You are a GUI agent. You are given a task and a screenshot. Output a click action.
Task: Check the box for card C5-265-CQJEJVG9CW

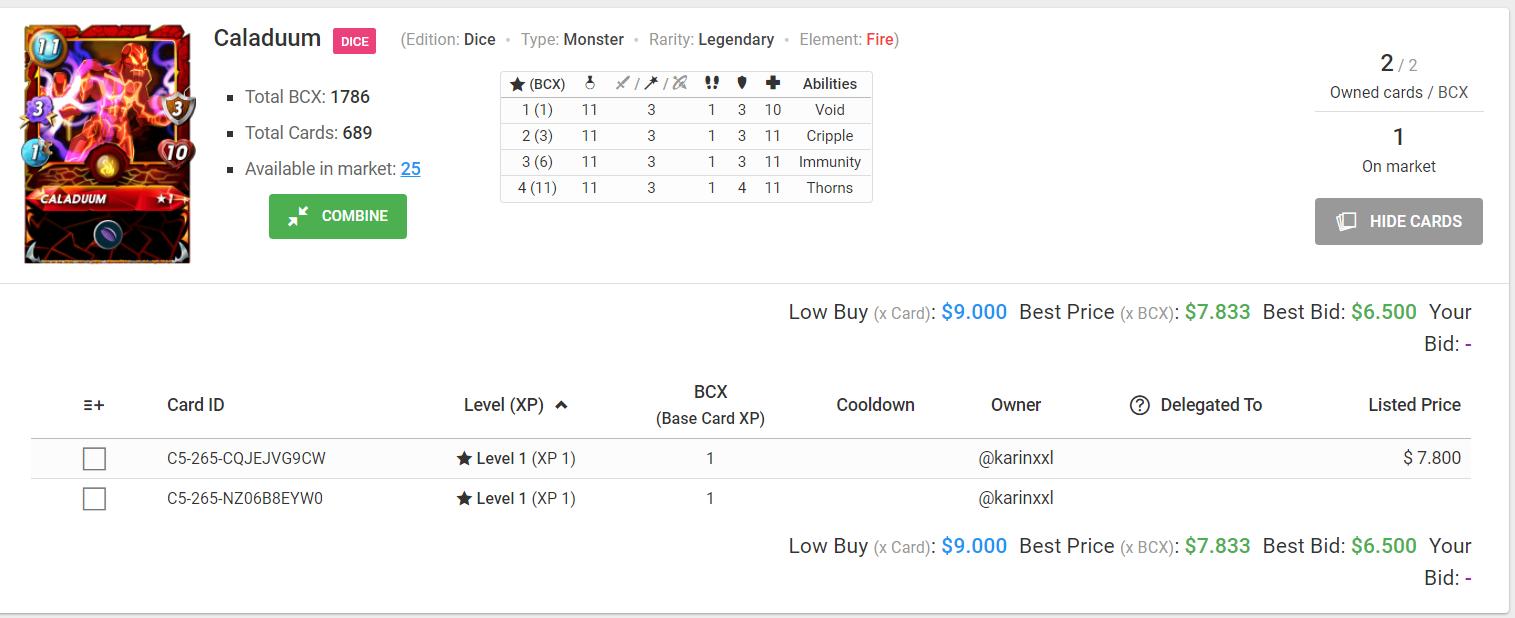pyautogui.click(x=94, y=459)
